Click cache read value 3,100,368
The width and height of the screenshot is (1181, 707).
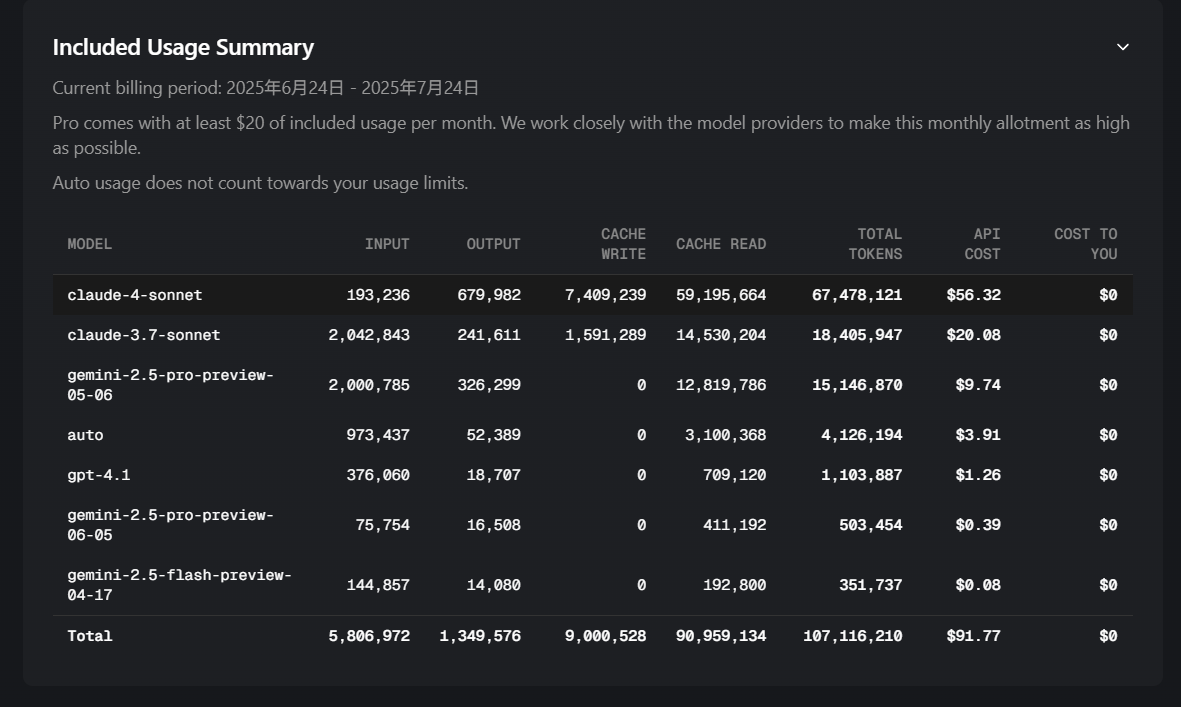point(725,435)
